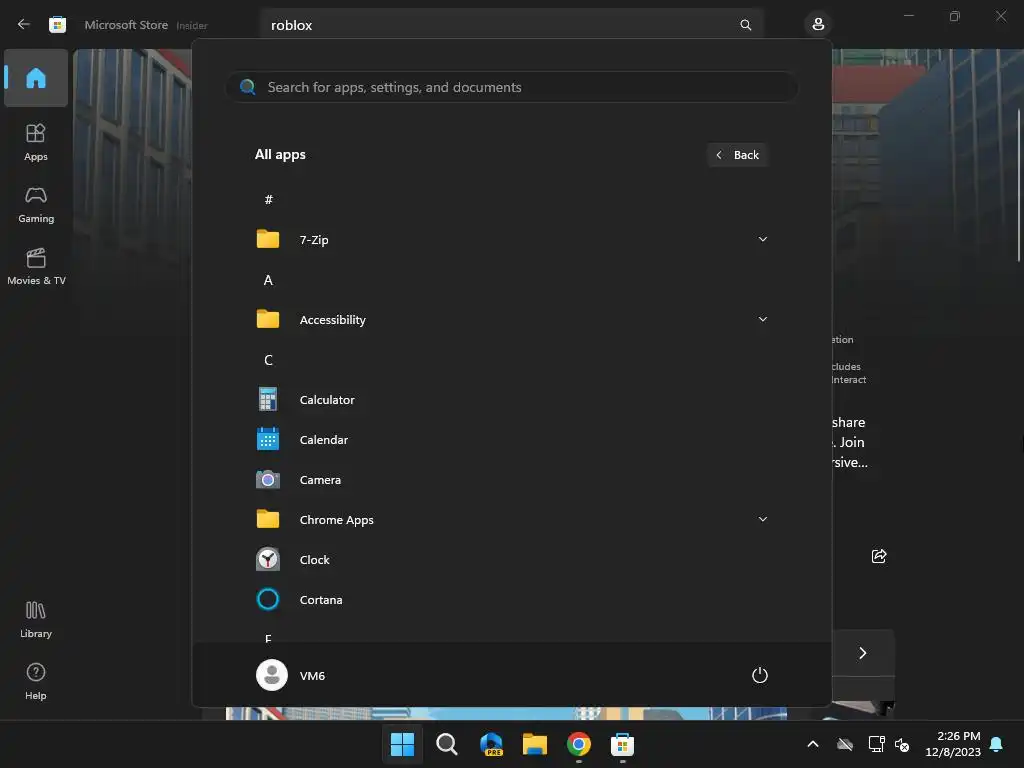Expand the Accessibility folder chevron
Viewport: 1024px width, 768px height.
coord(762,319)
